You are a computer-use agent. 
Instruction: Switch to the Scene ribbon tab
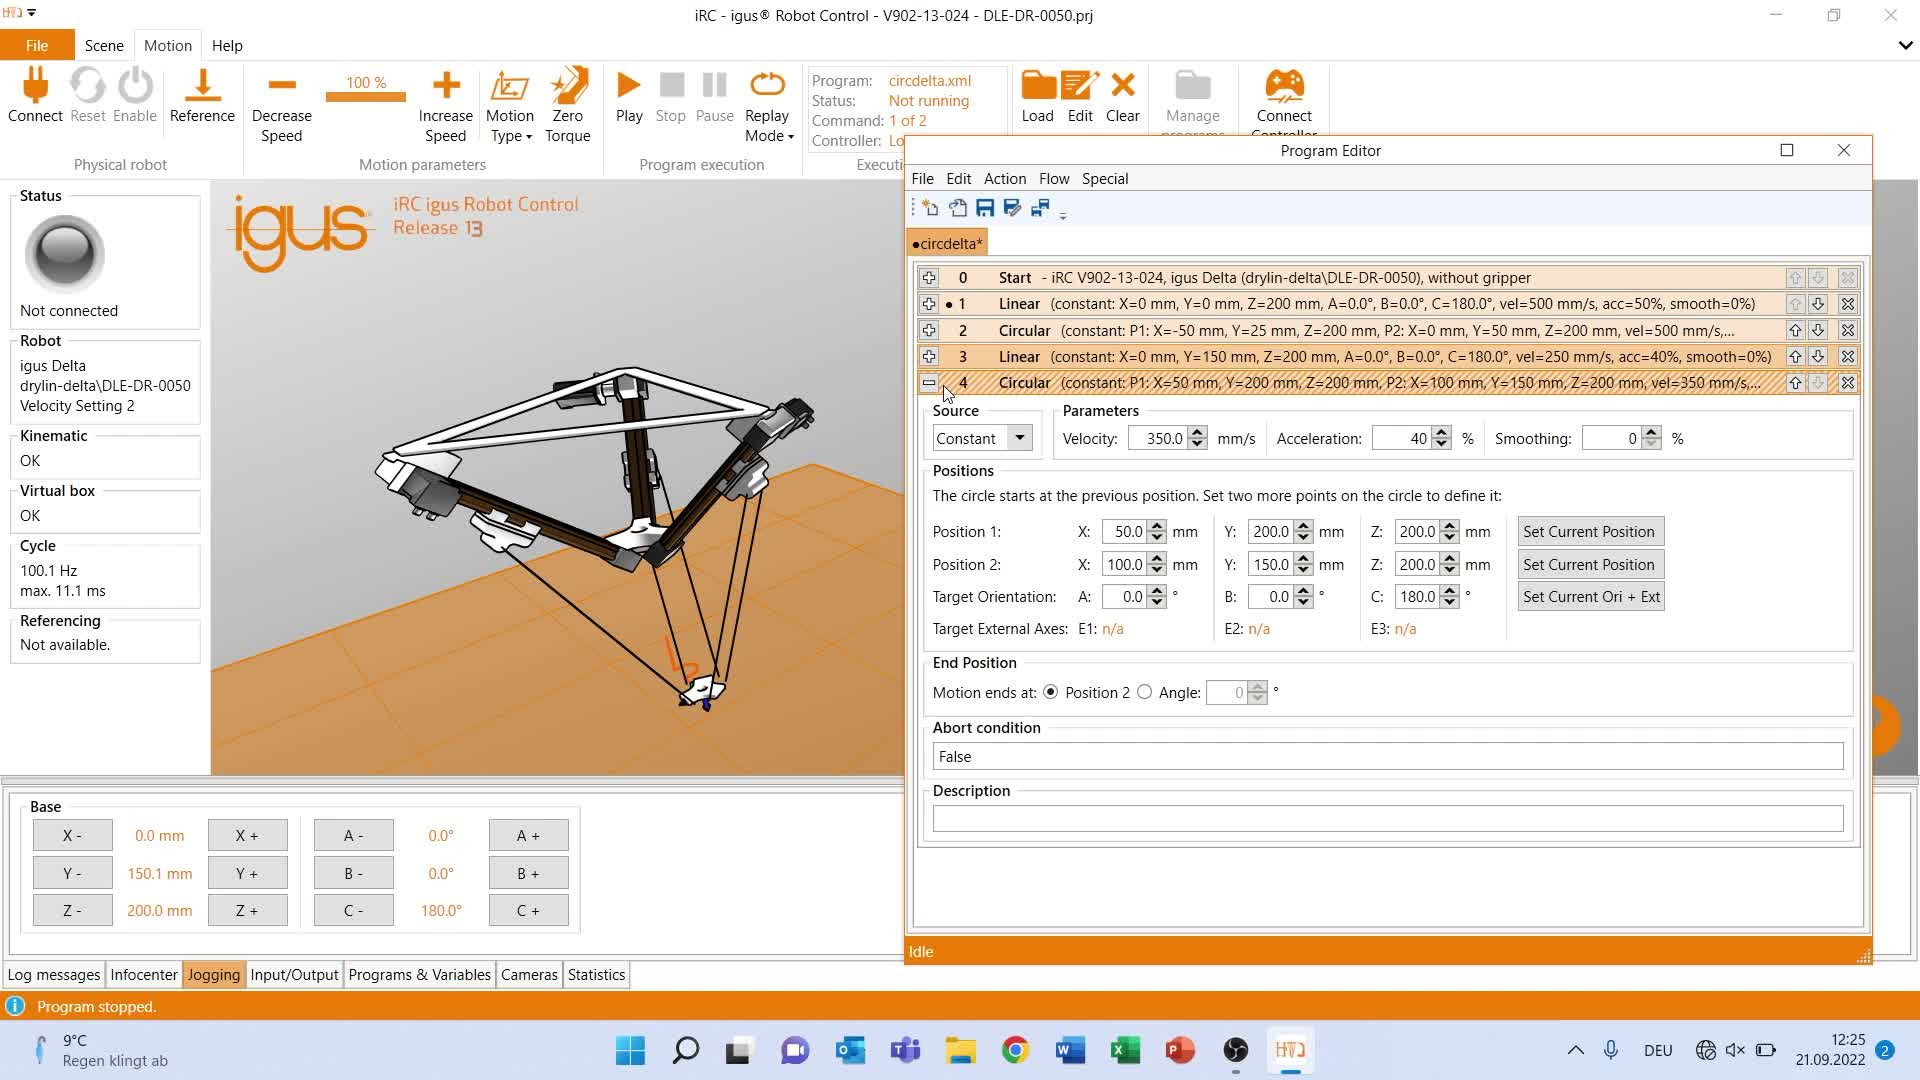104,45
